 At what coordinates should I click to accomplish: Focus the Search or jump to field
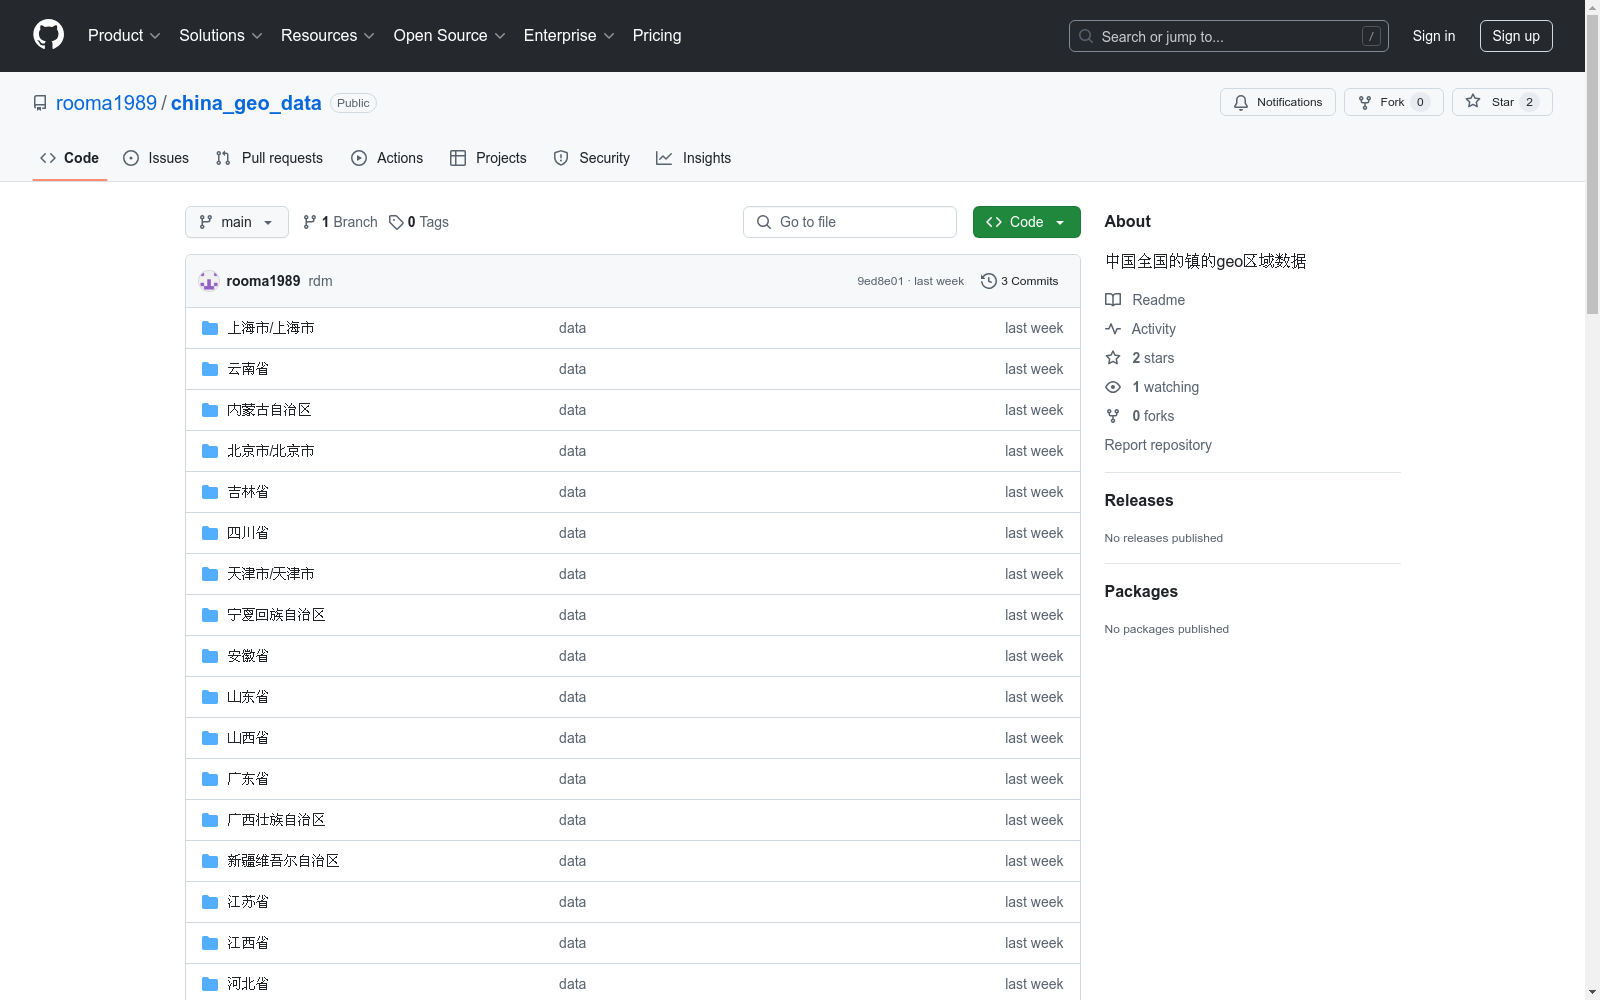pos(1229,36)
